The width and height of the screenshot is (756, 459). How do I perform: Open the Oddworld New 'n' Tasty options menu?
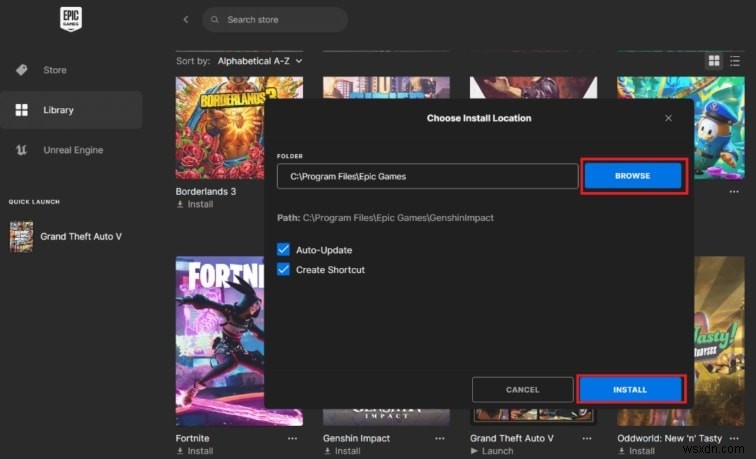(734, 438)
